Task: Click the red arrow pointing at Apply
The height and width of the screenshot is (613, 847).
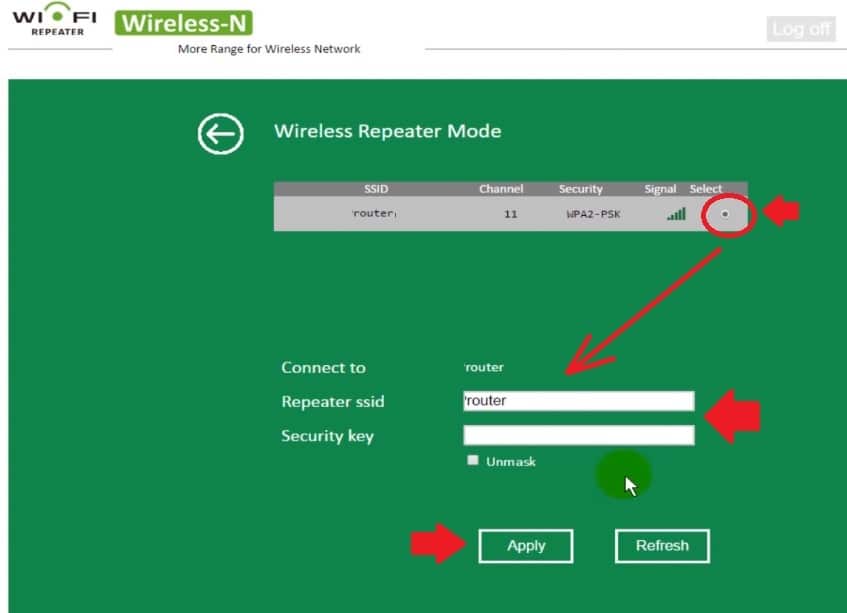Action: (438, 545)
